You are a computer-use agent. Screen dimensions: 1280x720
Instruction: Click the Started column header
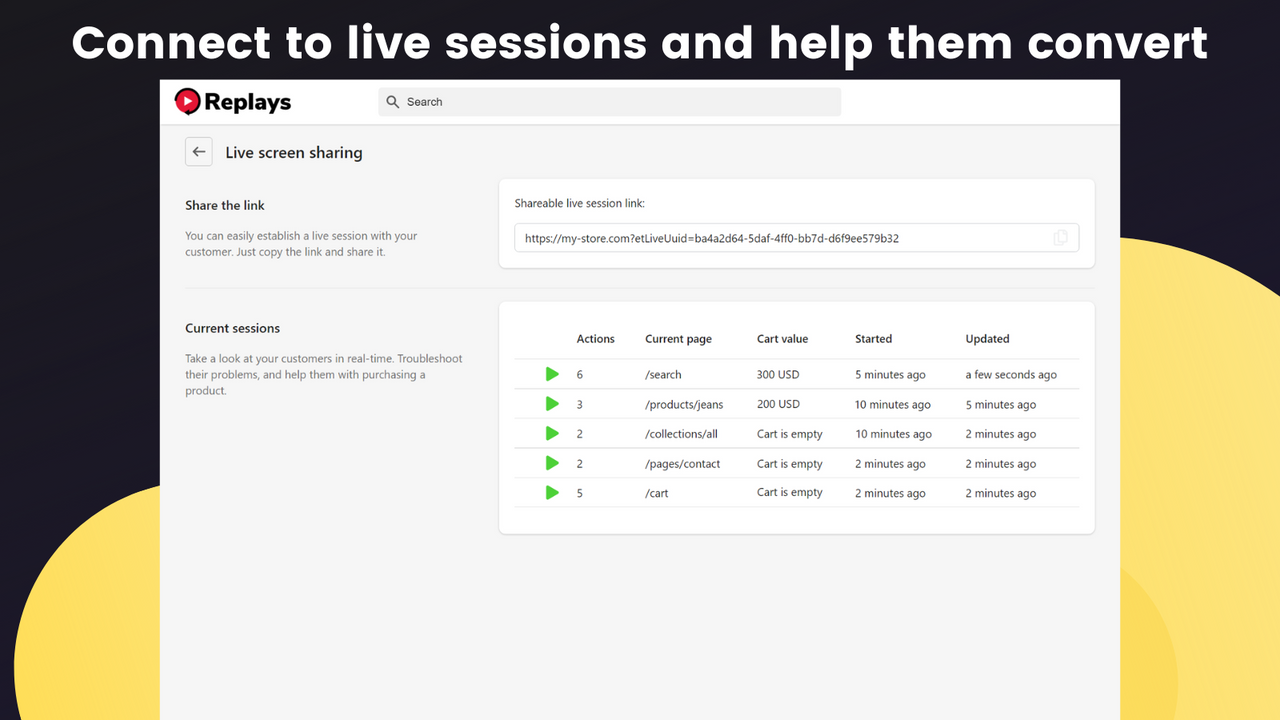tap(873, 338)
